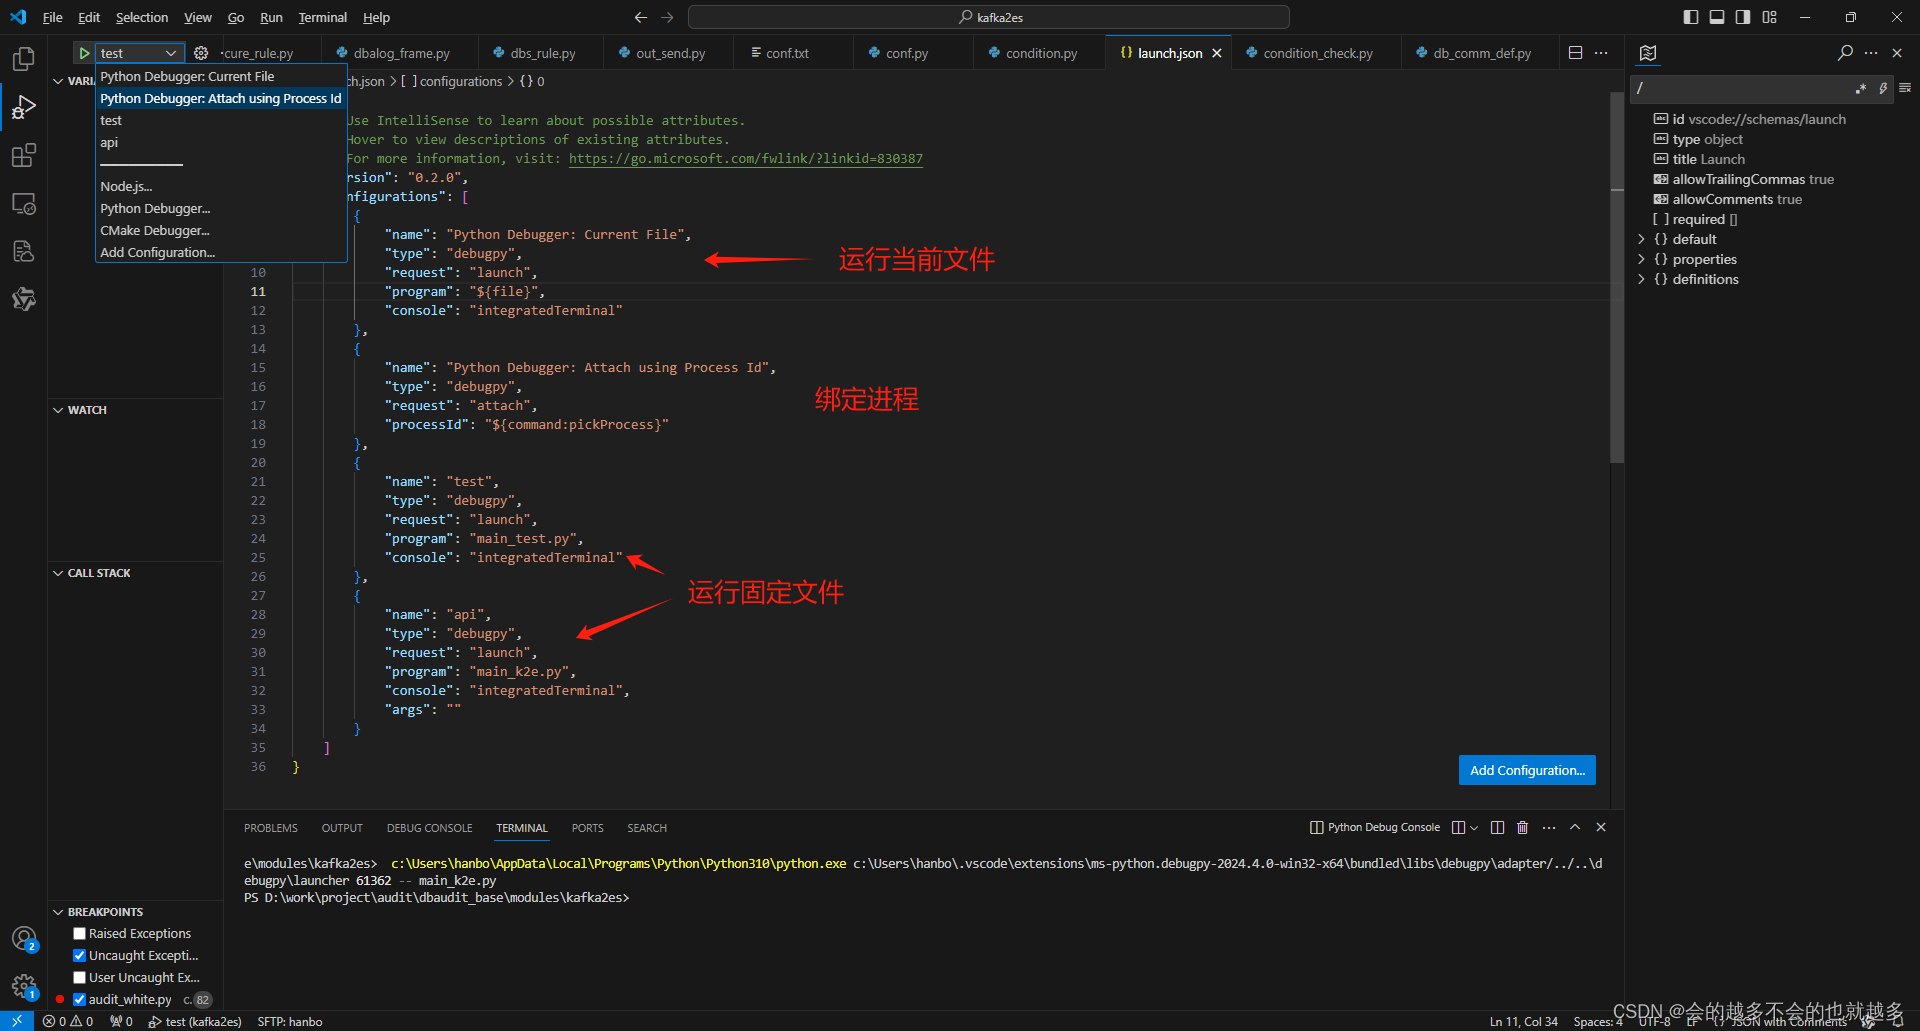Open the Manage gear in activity bar
This screenshot has height=1031, width=1920.
[x=23, y=987]
